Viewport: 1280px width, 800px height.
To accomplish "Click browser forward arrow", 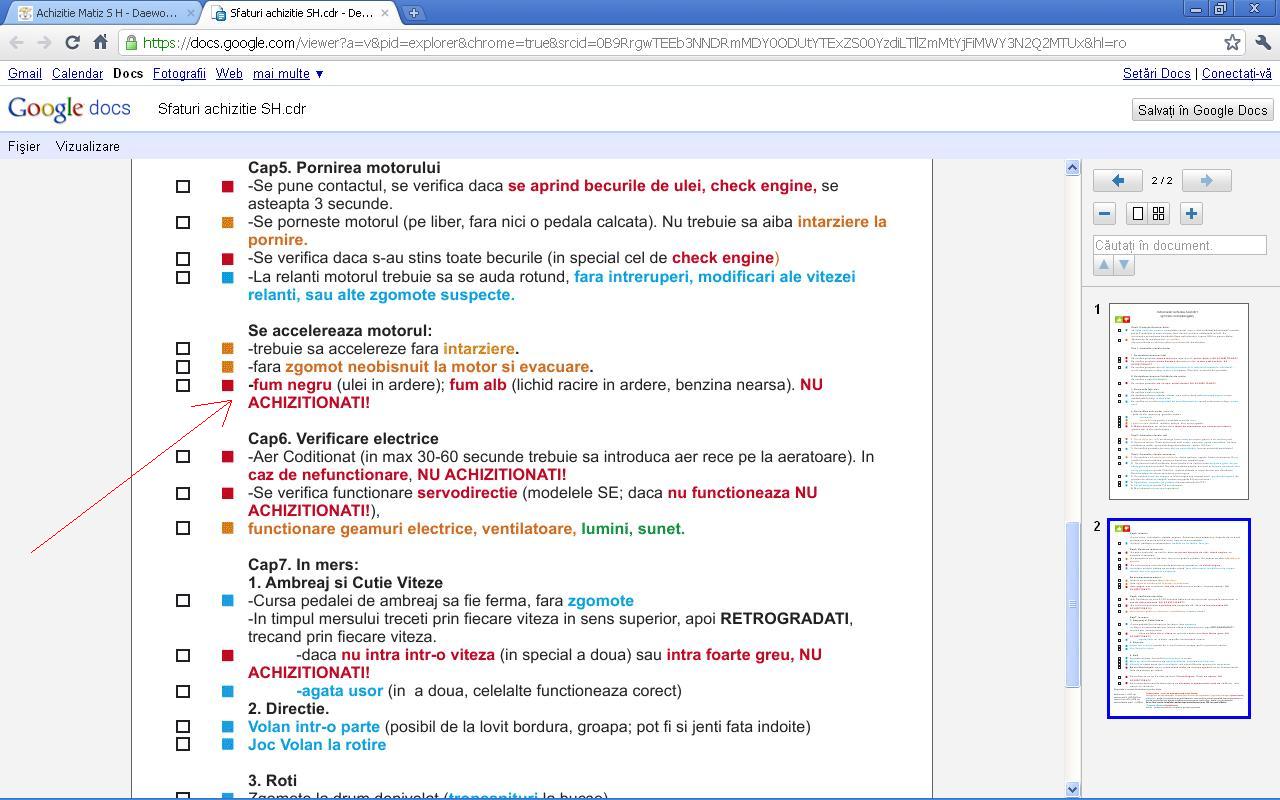I will pos(44,42).
